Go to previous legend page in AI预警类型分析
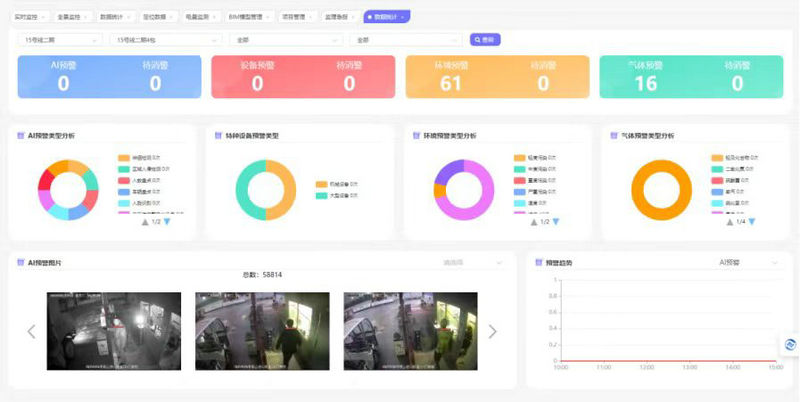This screenshot has height=402, width=800. (146, 222)
